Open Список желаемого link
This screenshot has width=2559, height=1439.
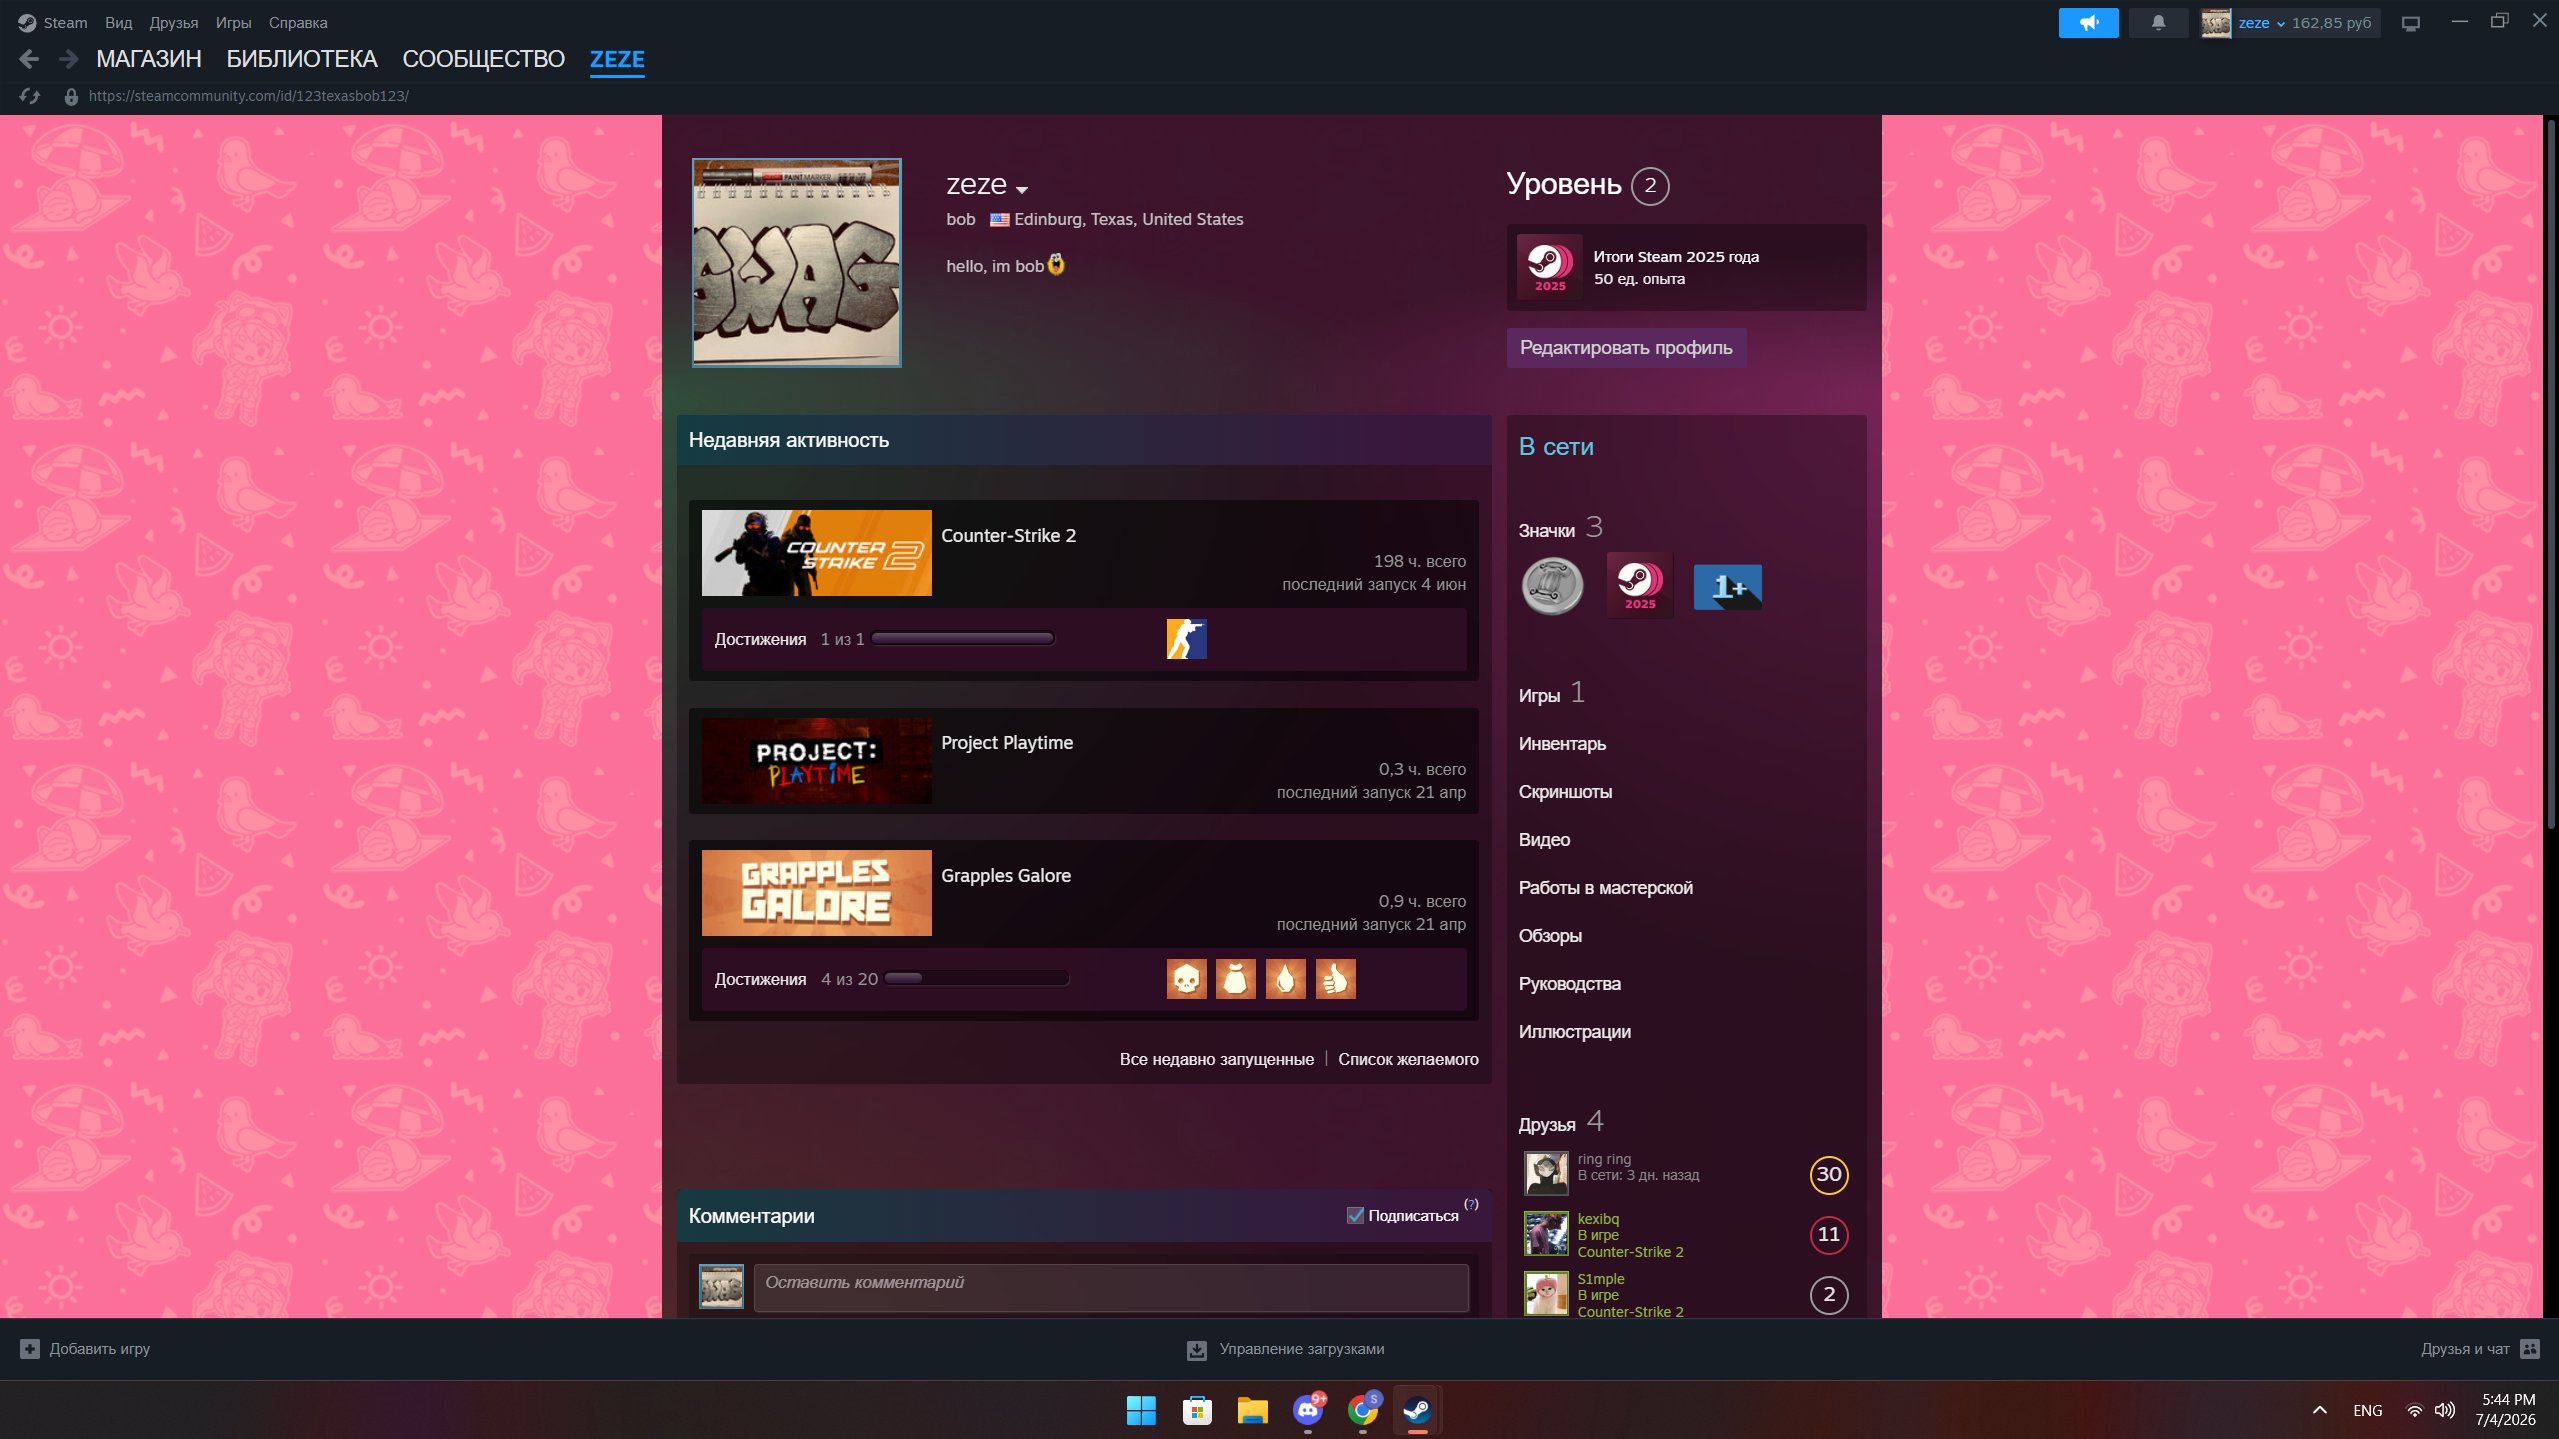pyautogui.click(x=1408, y=1059)
